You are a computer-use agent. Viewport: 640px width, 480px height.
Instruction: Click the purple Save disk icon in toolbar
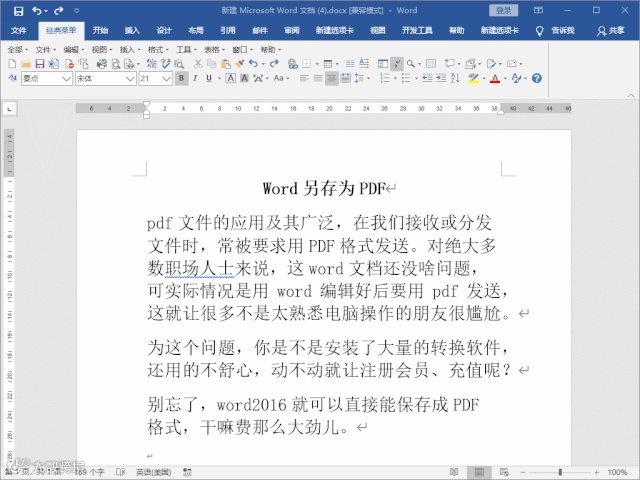pyautogui.click(x=40, y=64)
